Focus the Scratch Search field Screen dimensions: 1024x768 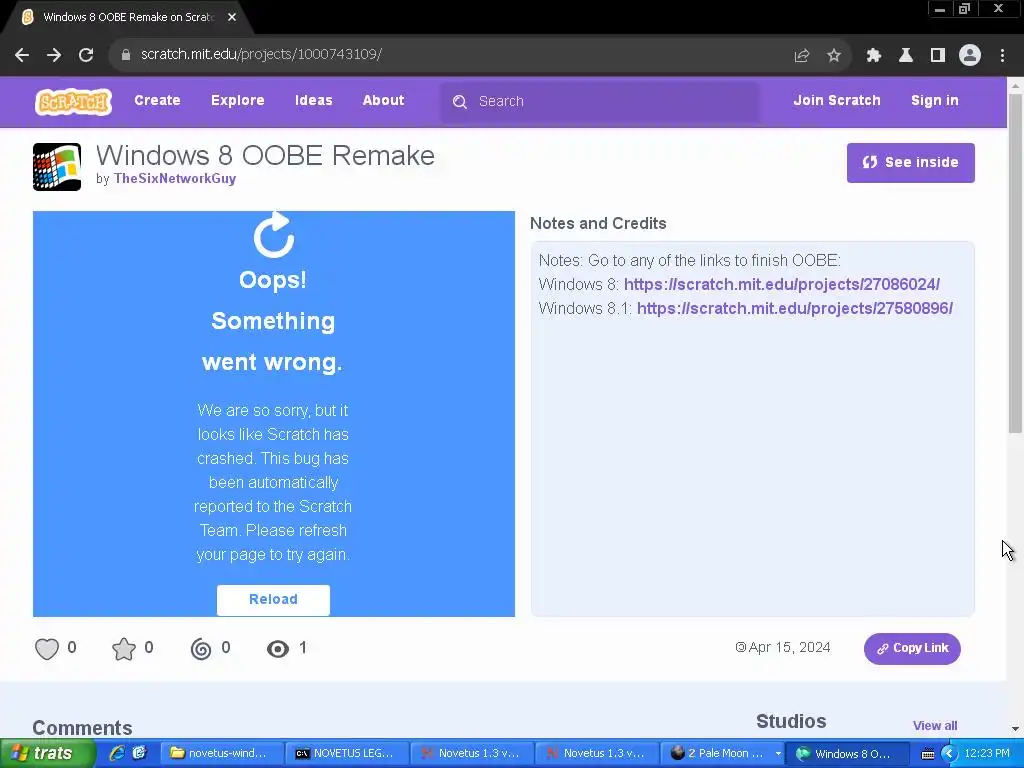tap(600, 102)
